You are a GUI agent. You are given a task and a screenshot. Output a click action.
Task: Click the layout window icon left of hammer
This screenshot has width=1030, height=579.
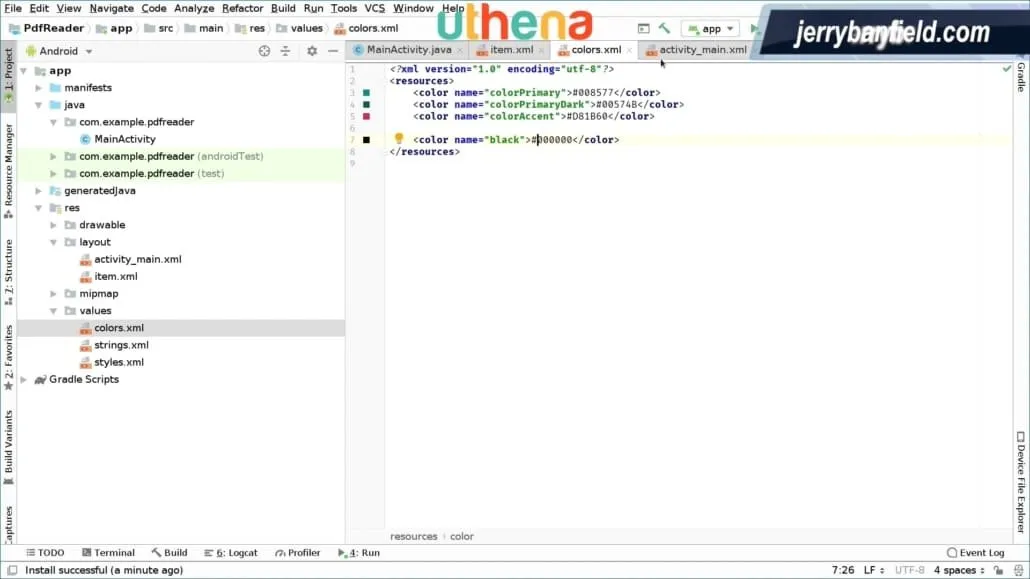click(x=644, y=28)
